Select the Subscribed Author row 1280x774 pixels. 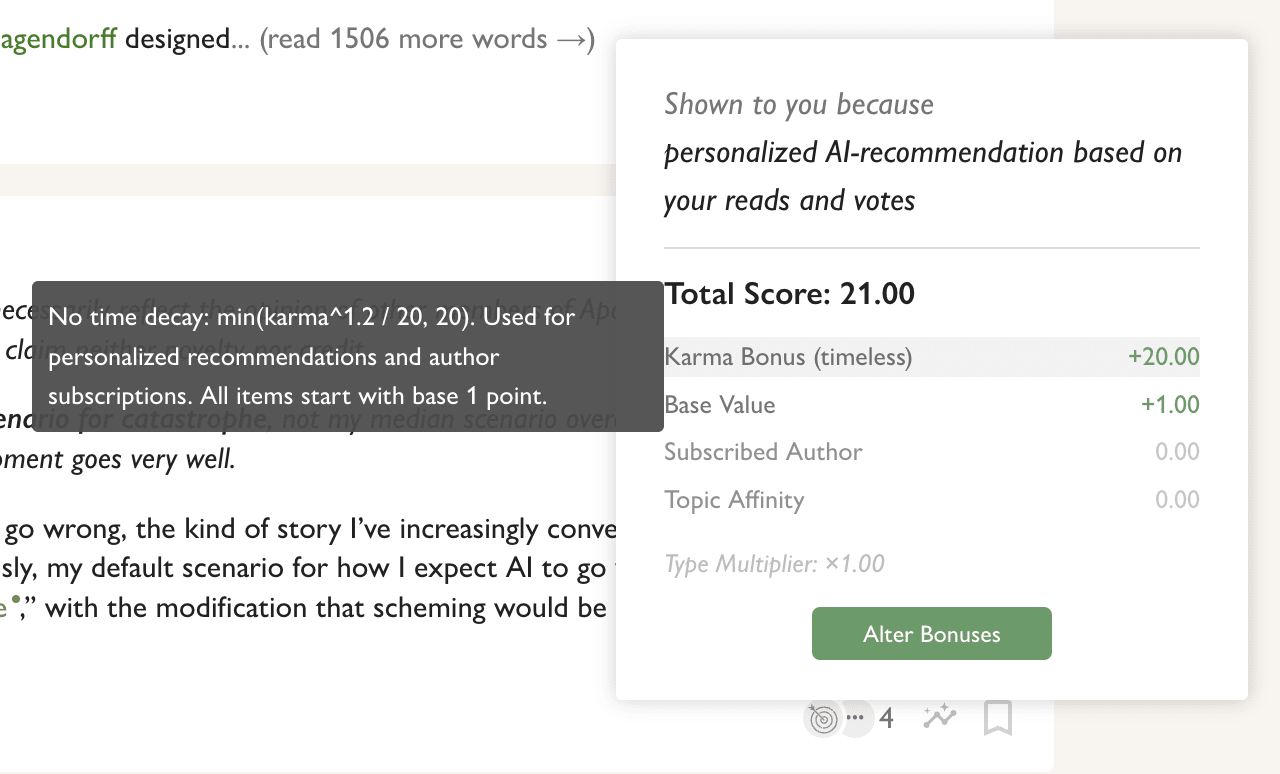[x=763, y=452]
